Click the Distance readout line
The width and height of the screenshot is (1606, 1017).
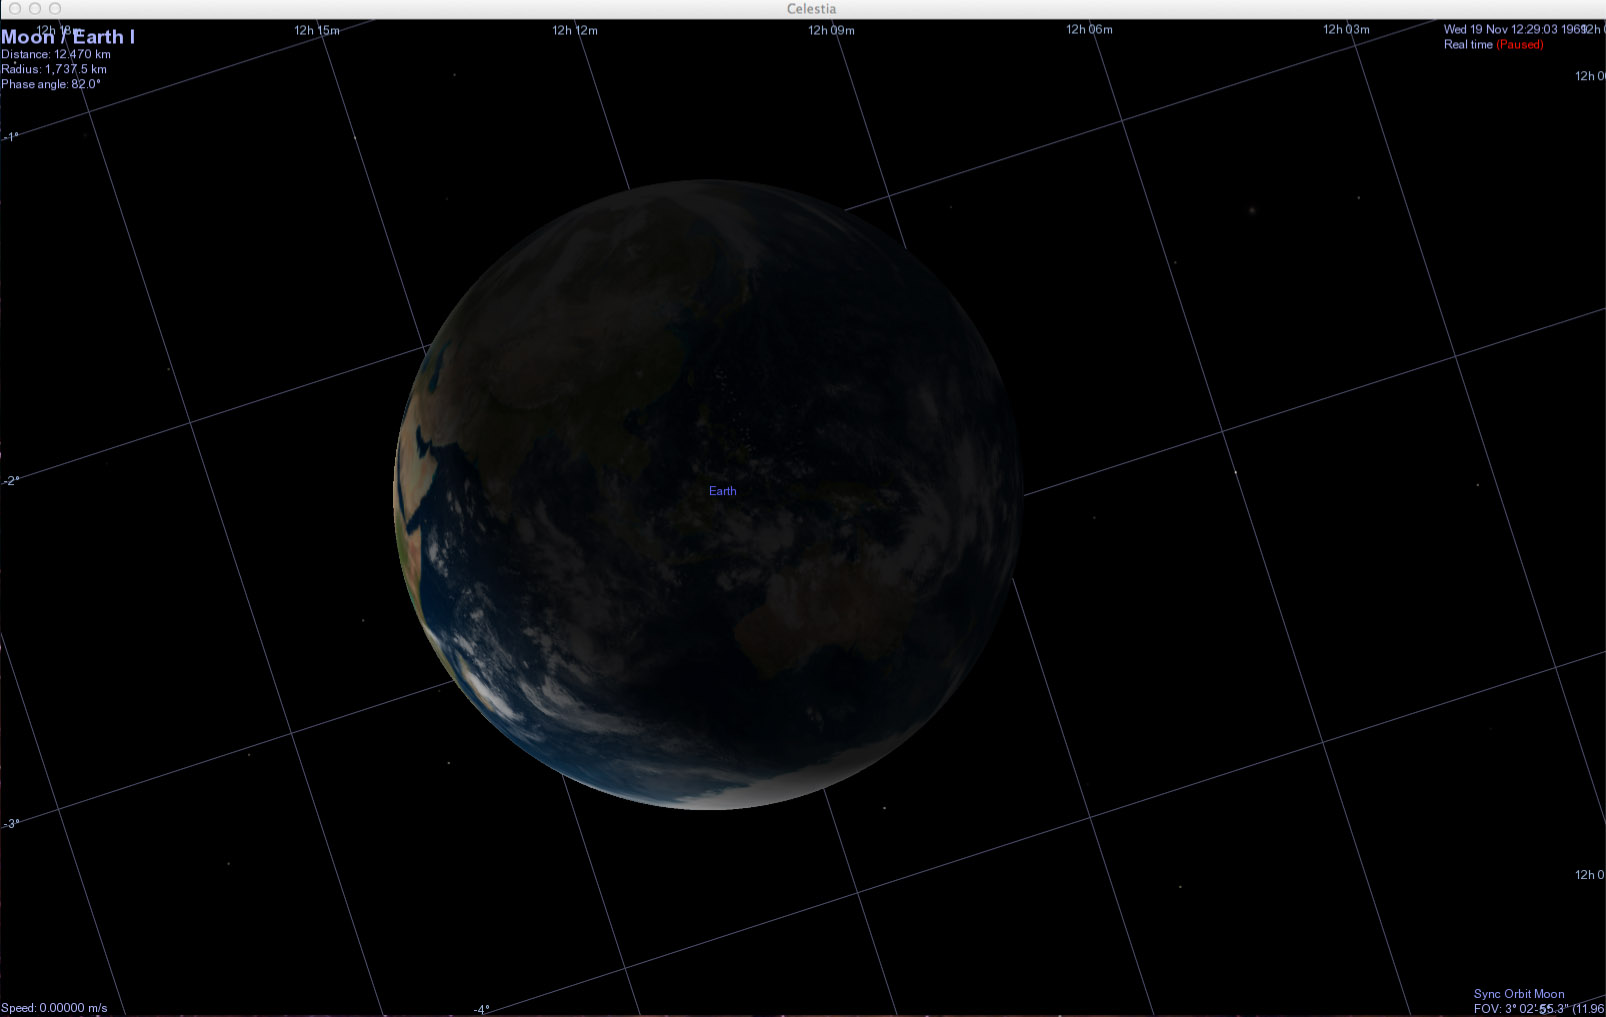pos(56,55)
